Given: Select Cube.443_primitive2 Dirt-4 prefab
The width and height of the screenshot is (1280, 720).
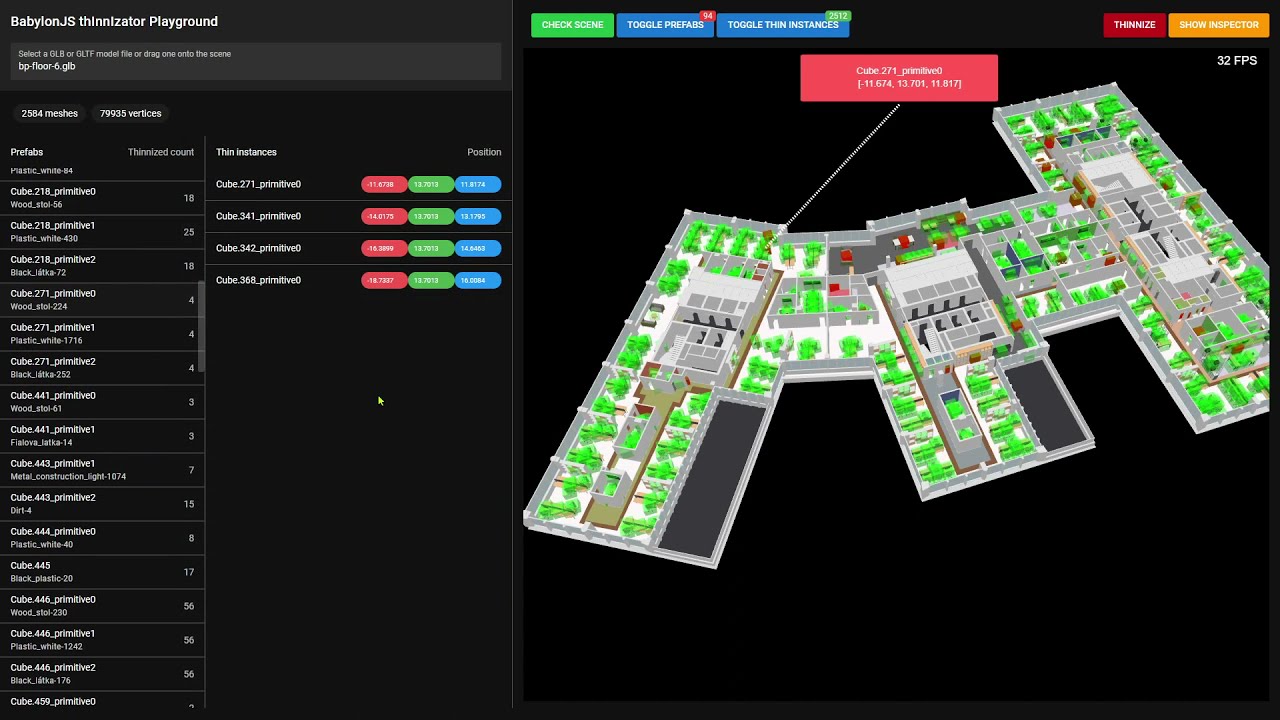Looking at the screenshot, I should pos(102,504).
